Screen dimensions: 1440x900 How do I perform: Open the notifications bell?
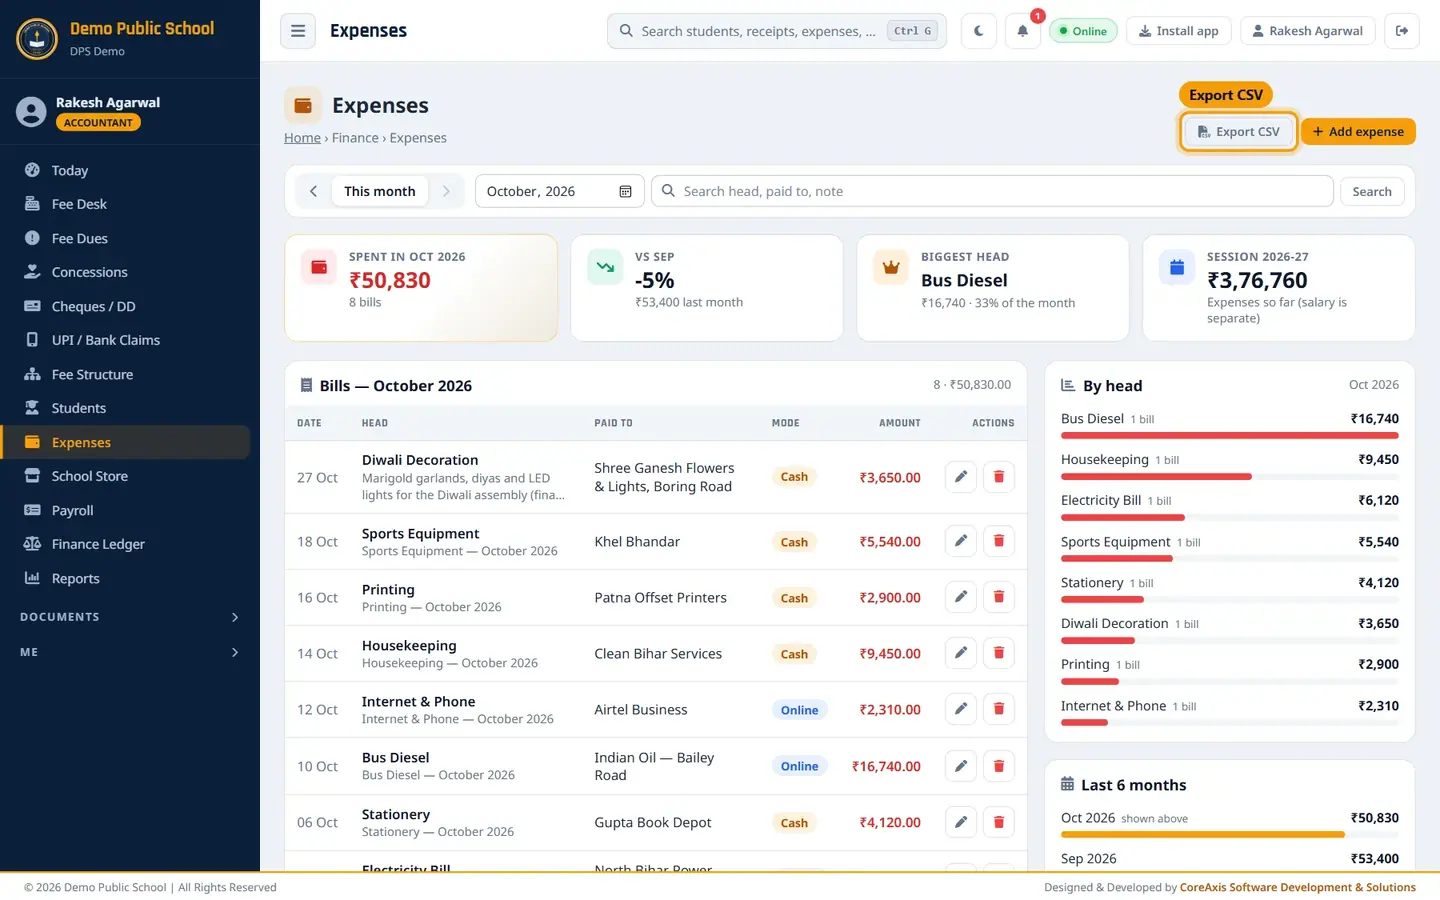click(x=1022, y=31)
